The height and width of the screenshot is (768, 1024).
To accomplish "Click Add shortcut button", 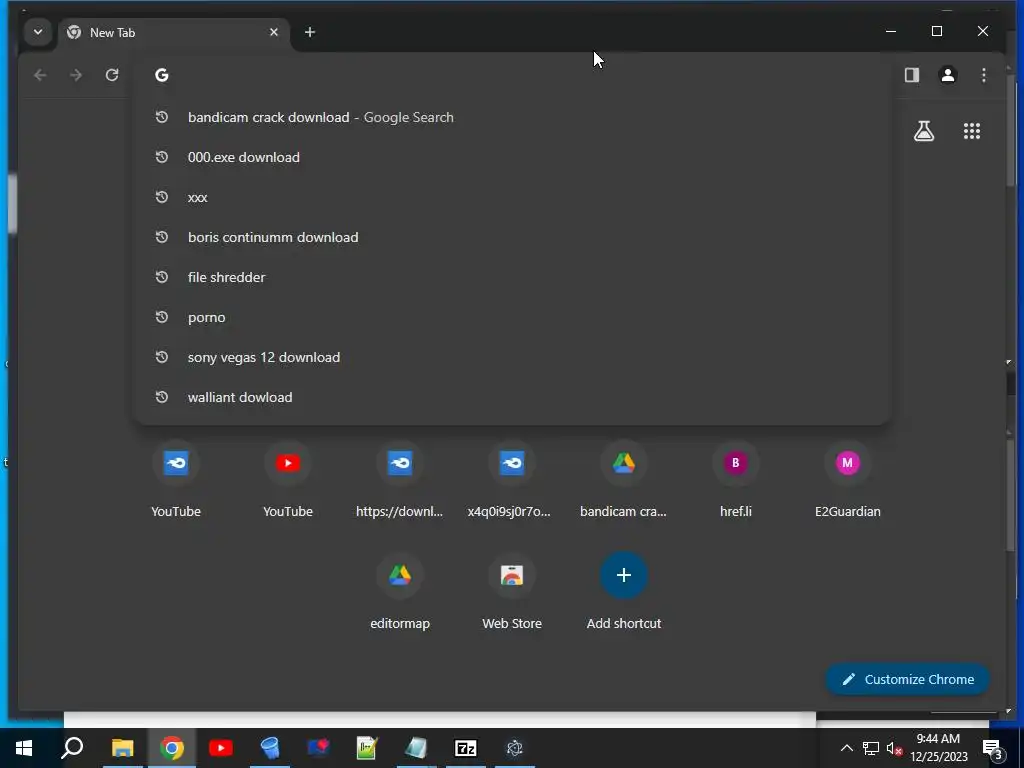I will pos(624,592).
